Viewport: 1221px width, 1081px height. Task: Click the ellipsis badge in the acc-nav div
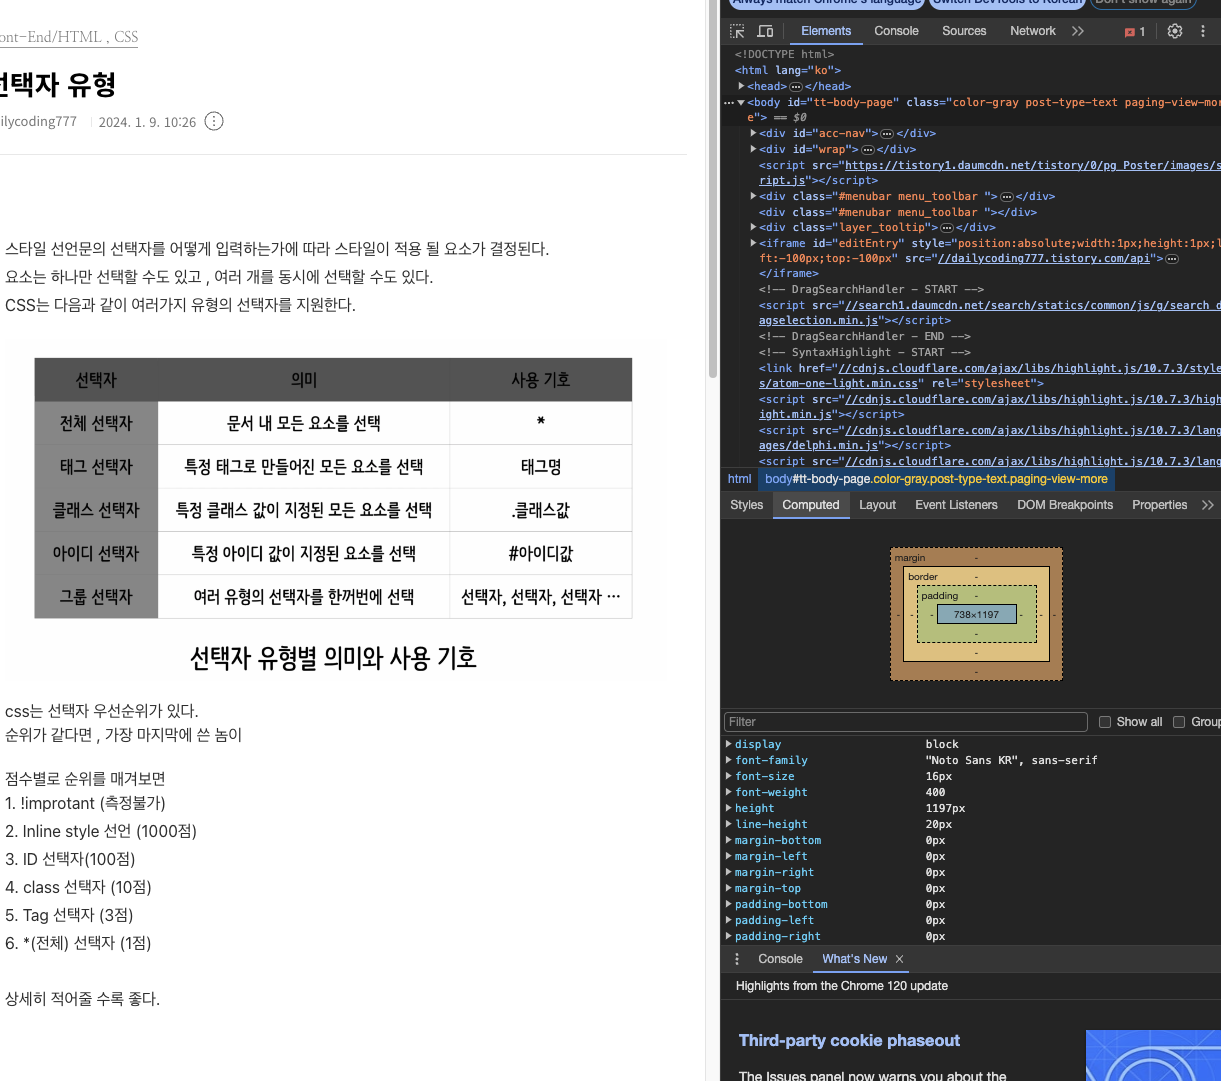click(886, 133)
